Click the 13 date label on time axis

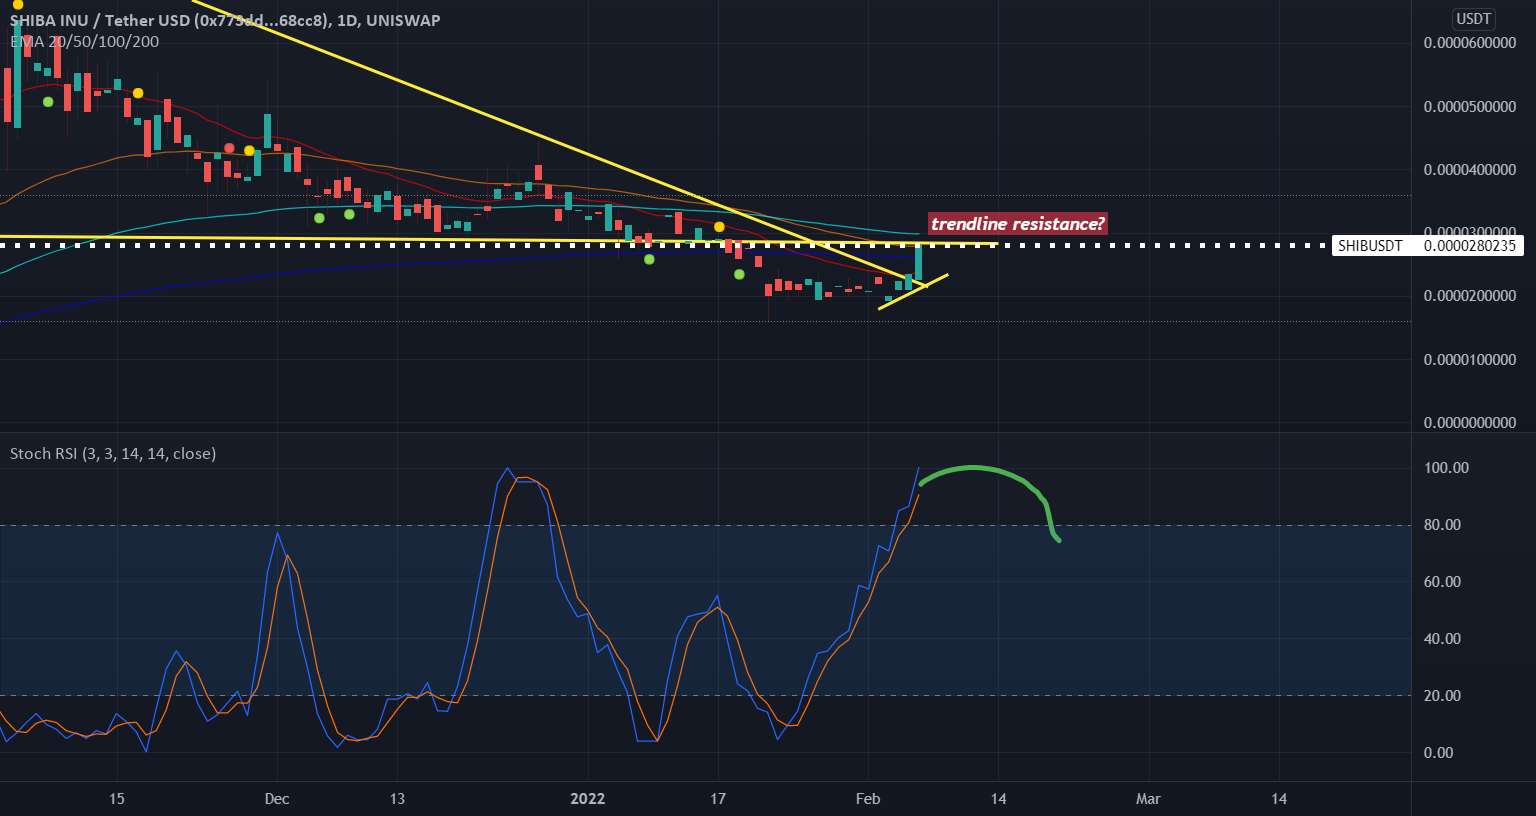[397, 799]
